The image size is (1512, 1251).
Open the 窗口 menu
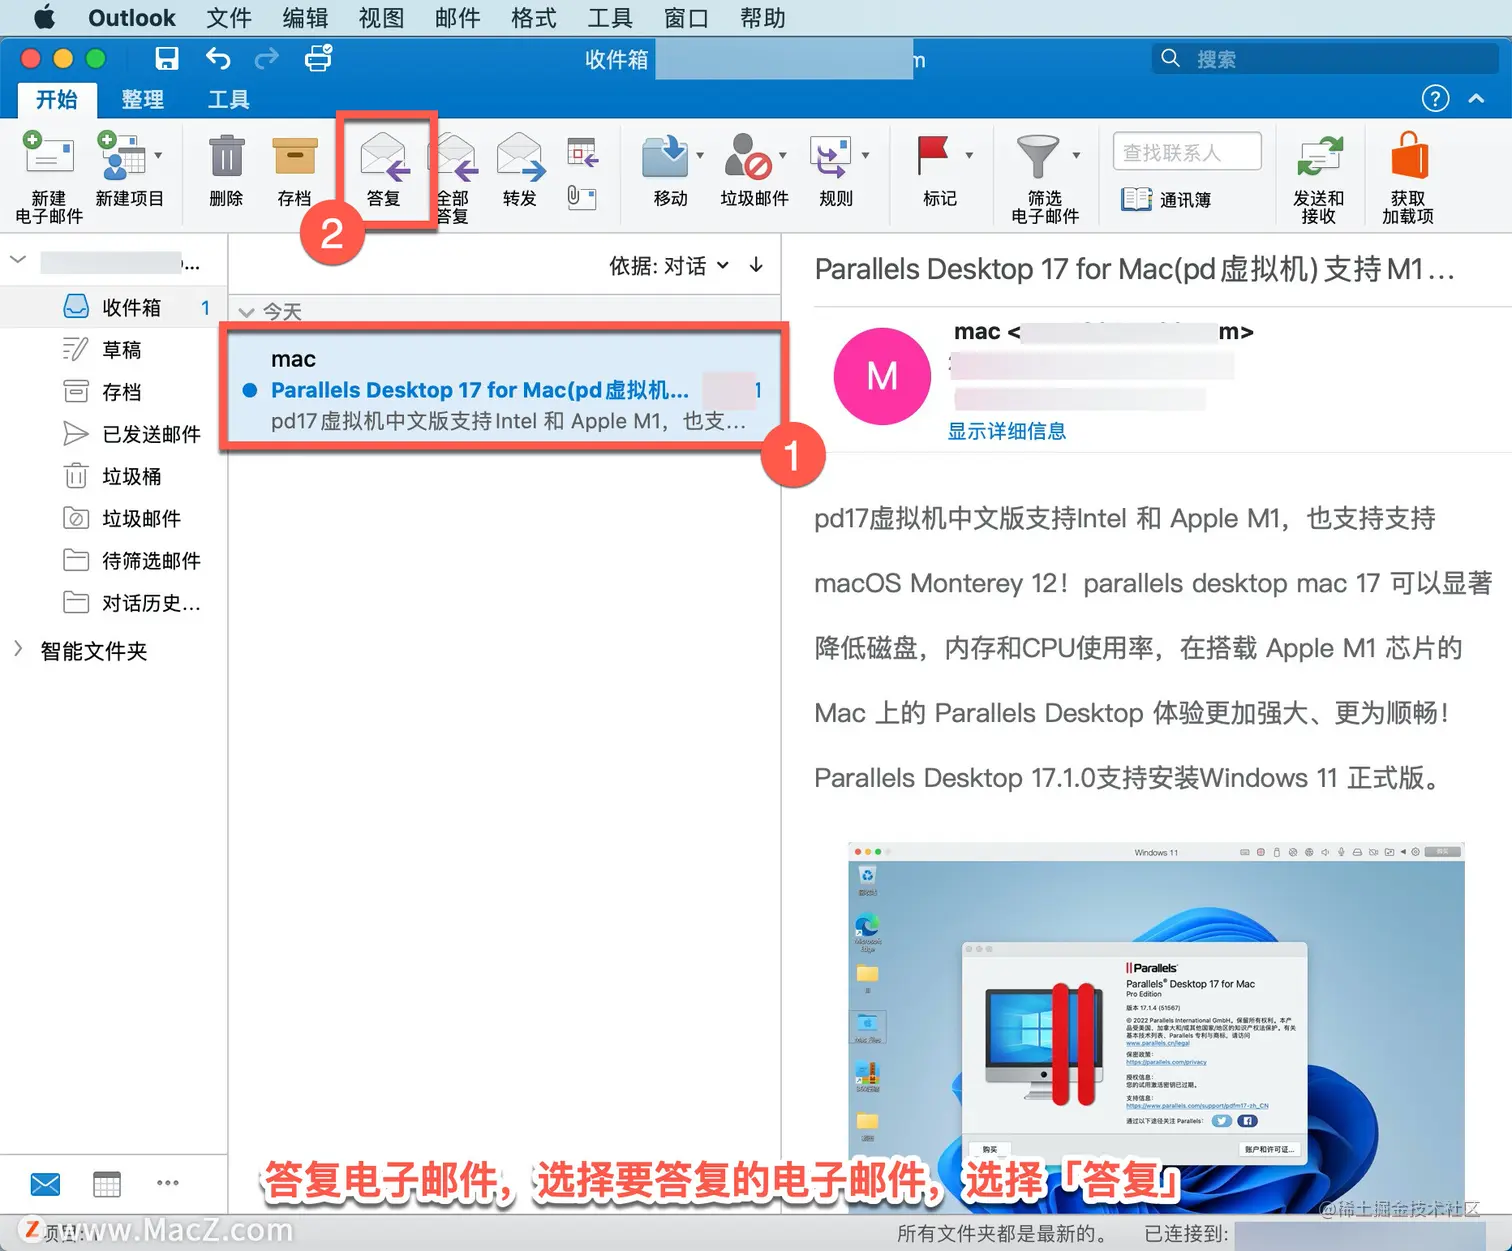pos(686,18)
